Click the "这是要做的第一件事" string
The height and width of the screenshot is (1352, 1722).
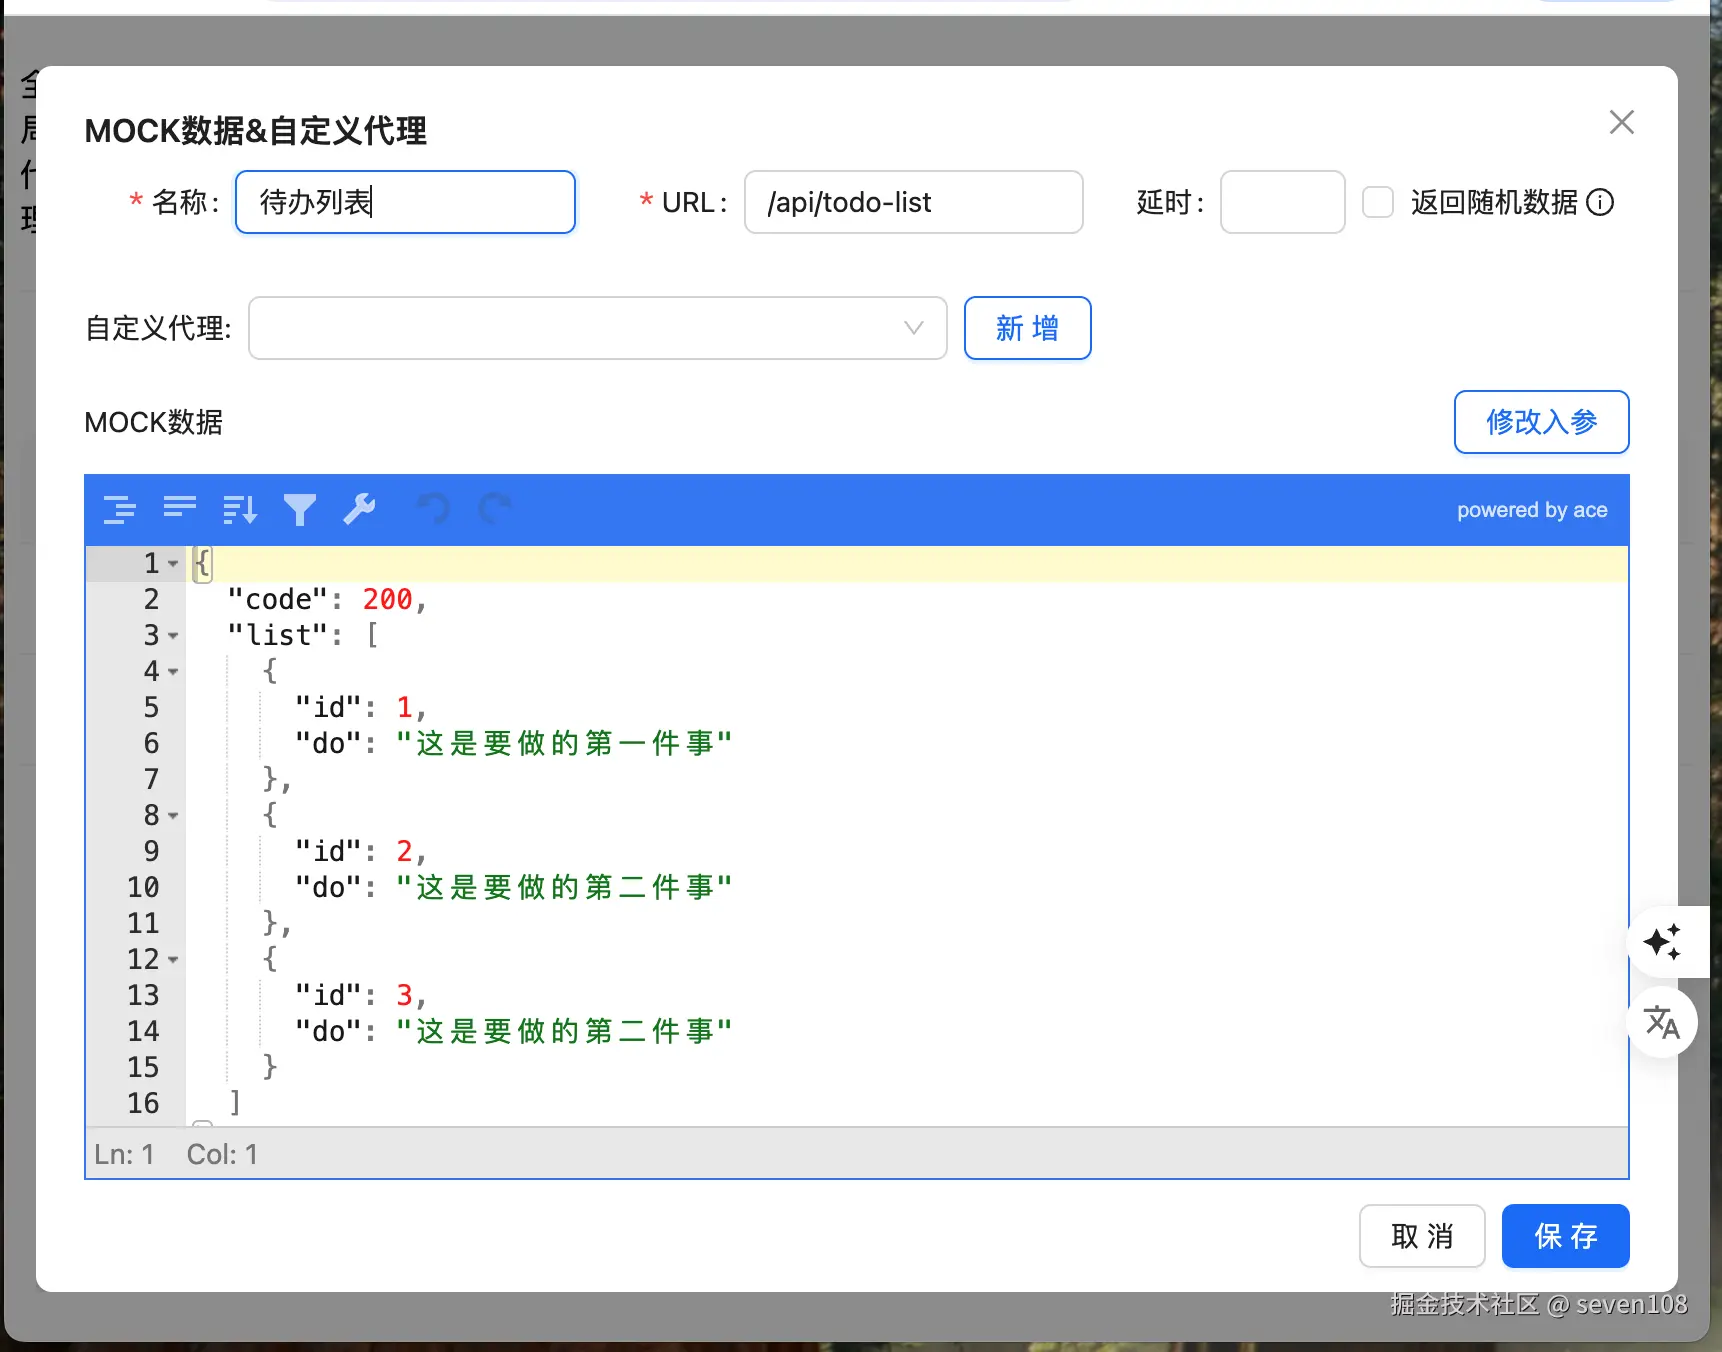pyautogui.click(x=564, y=744)
